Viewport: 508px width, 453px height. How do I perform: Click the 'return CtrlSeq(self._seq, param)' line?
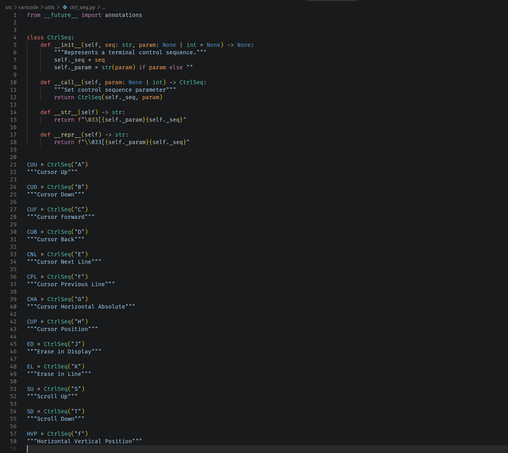pos(108,97)
